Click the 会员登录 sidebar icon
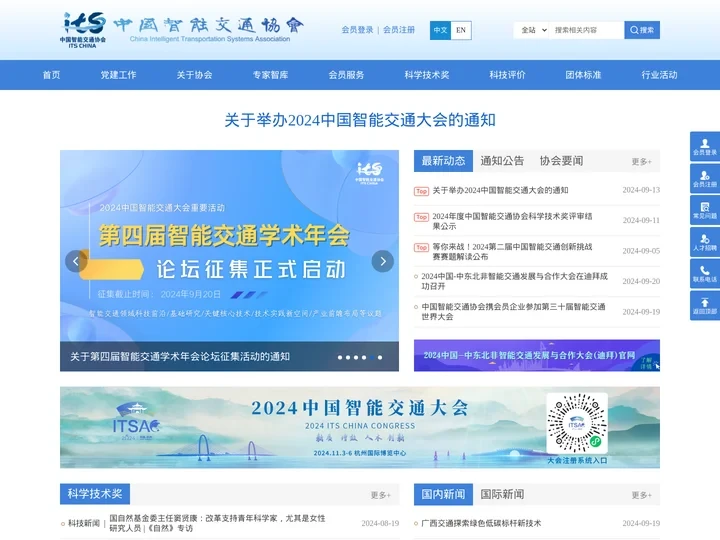The width and height of the screenshot is (720, 540). 705,146
